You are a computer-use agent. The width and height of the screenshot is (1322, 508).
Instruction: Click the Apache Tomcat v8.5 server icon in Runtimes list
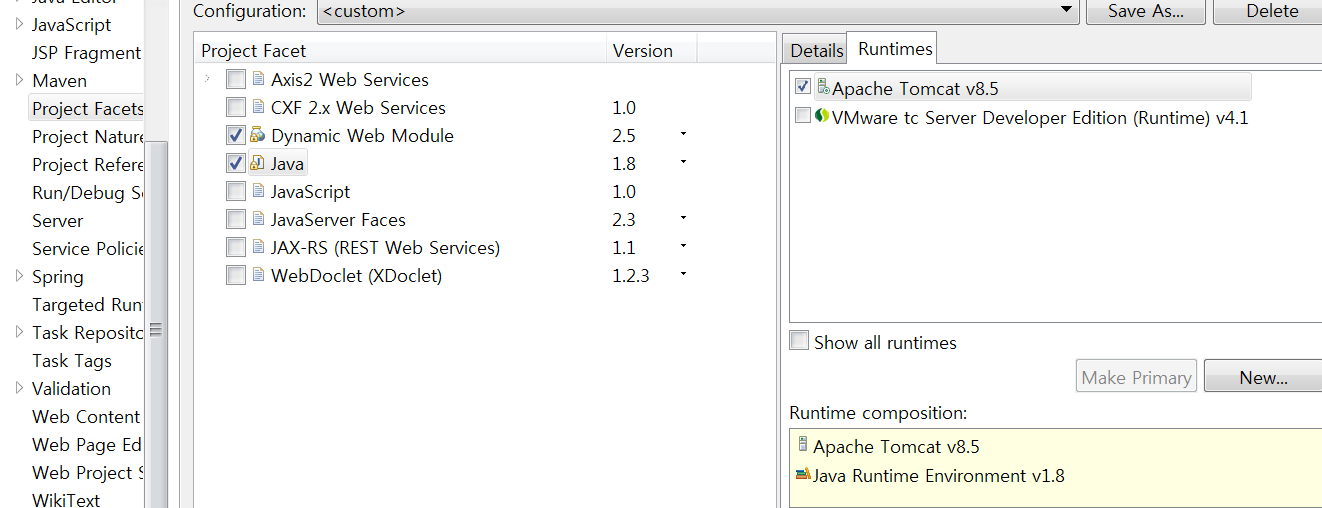pyautogui.click(x=823, y=87)
